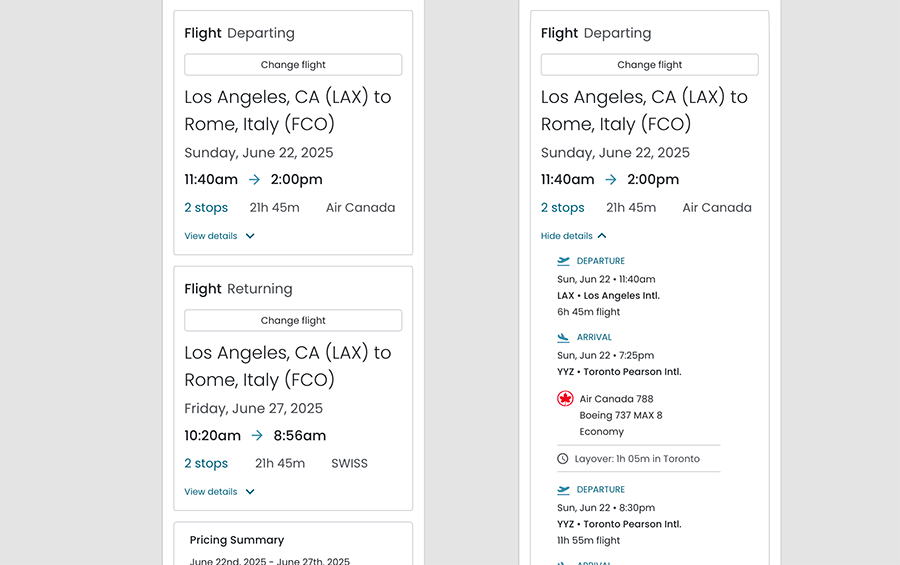This screenshot has width=900, height=565.
Task: Click the time arrow icon in the expanded Departing card
Action: [x=611, y=180]
